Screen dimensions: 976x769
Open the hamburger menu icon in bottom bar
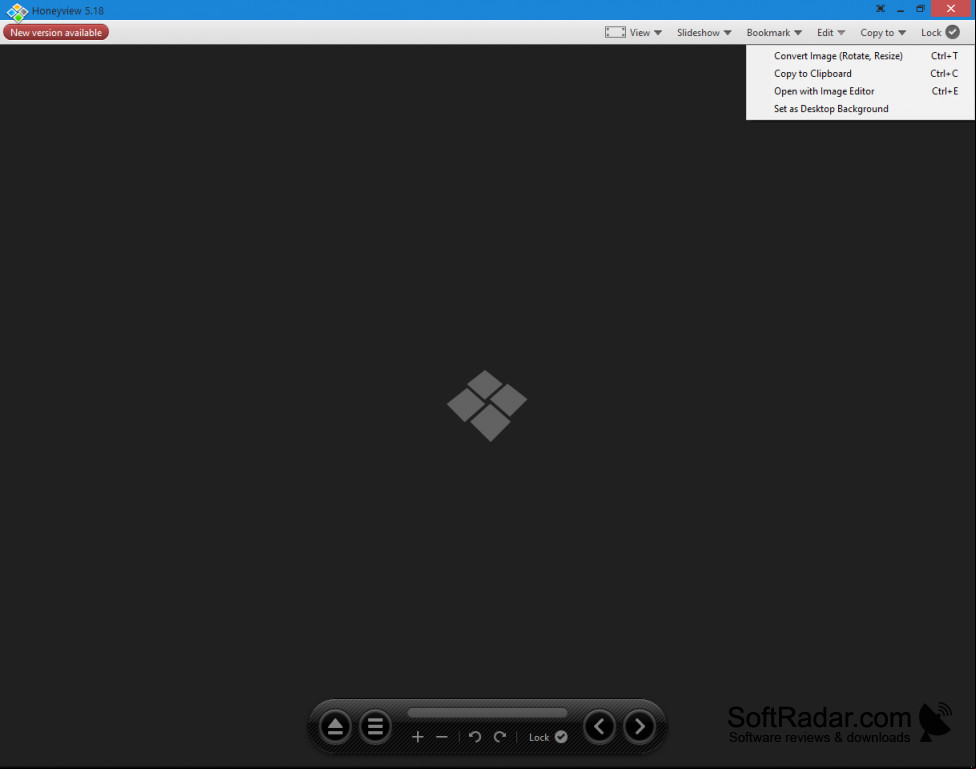(375, 727)
